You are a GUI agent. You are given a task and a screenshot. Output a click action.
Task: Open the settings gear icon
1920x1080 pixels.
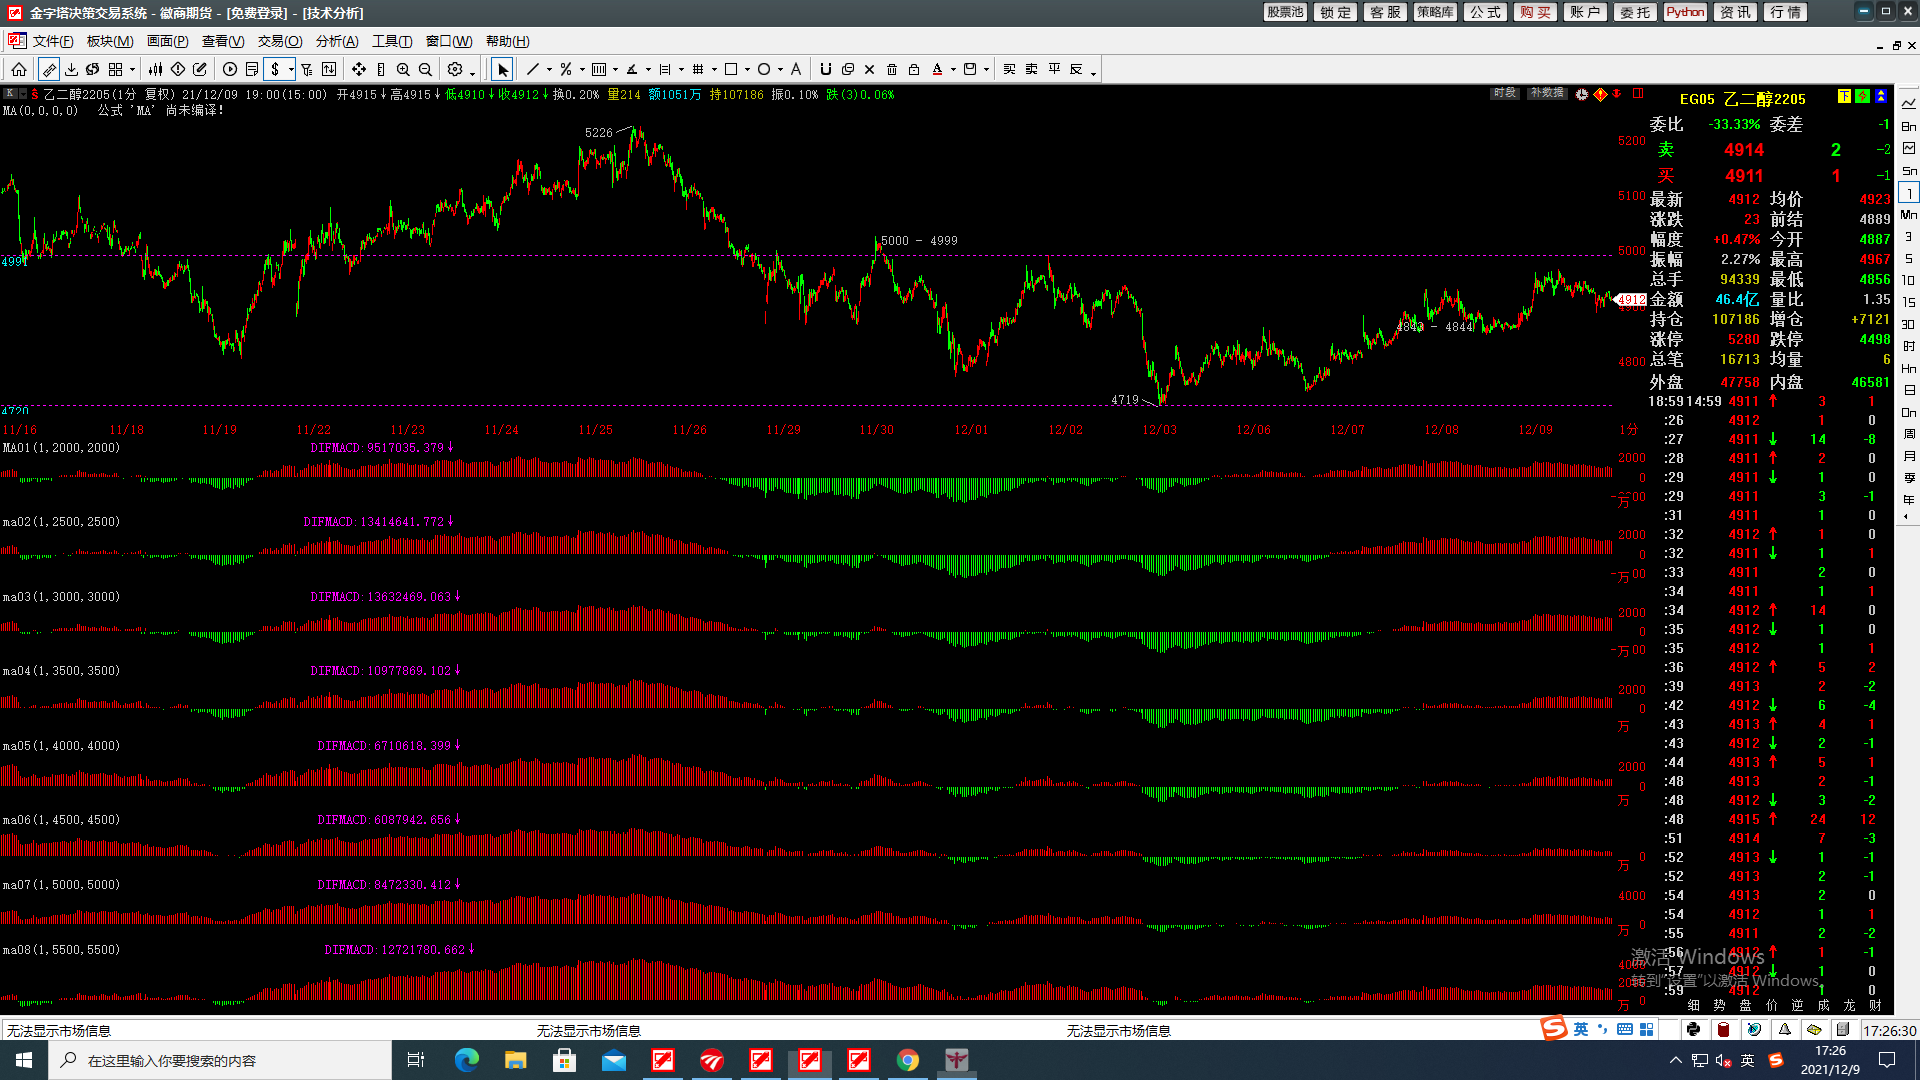point(455,69)
